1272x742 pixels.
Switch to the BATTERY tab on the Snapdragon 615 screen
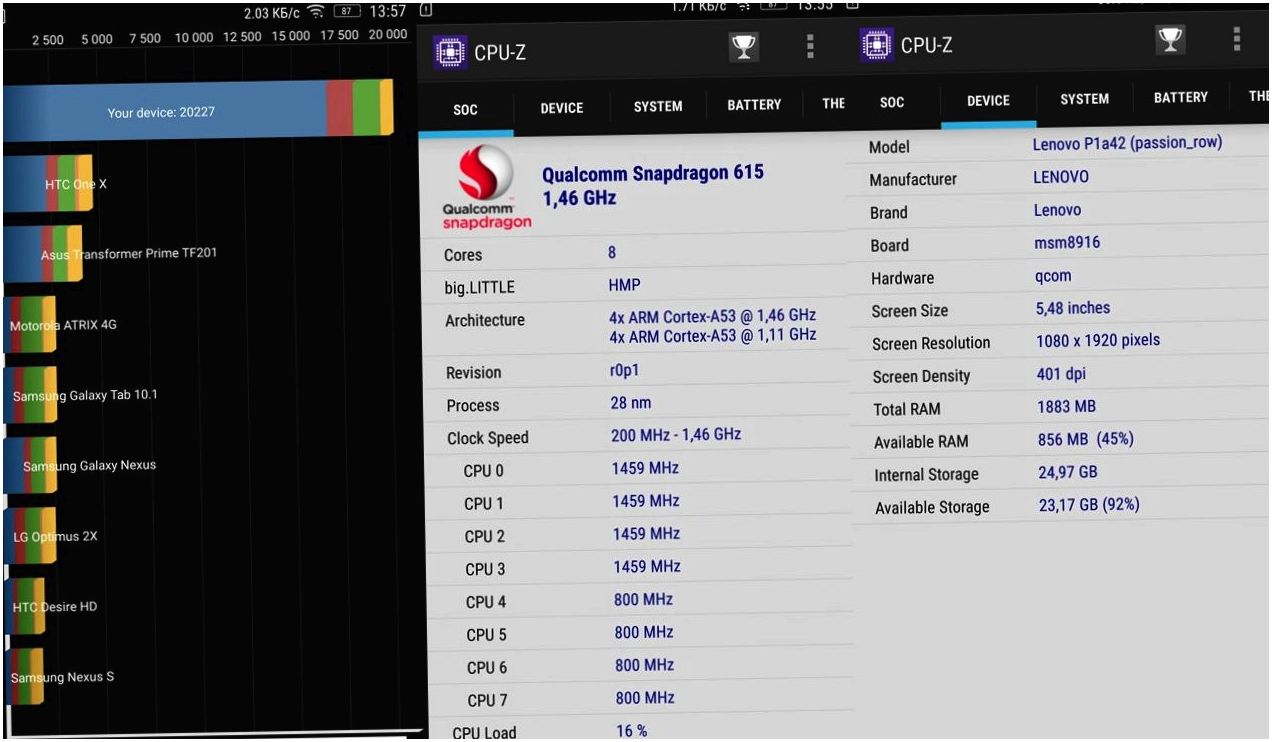(x=754, y=105)
